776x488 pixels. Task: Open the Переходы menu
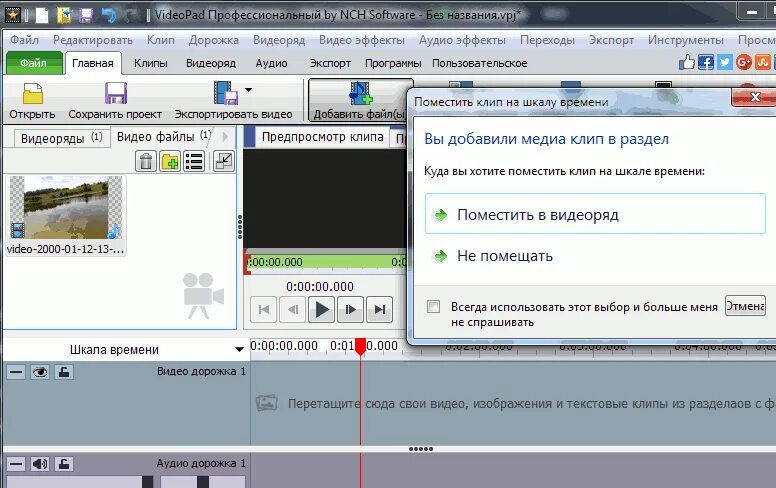point(547,40)
